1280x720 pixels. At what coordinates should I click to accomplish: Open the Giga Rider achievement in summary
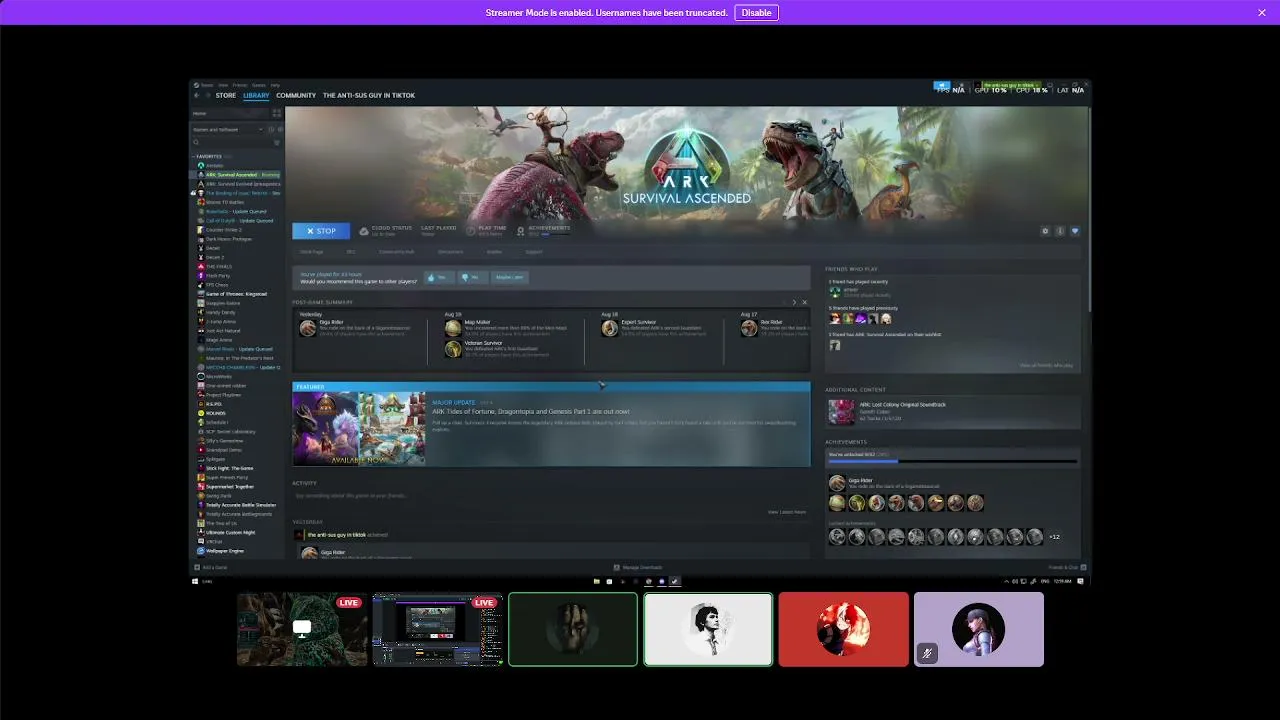click(308, 328)
